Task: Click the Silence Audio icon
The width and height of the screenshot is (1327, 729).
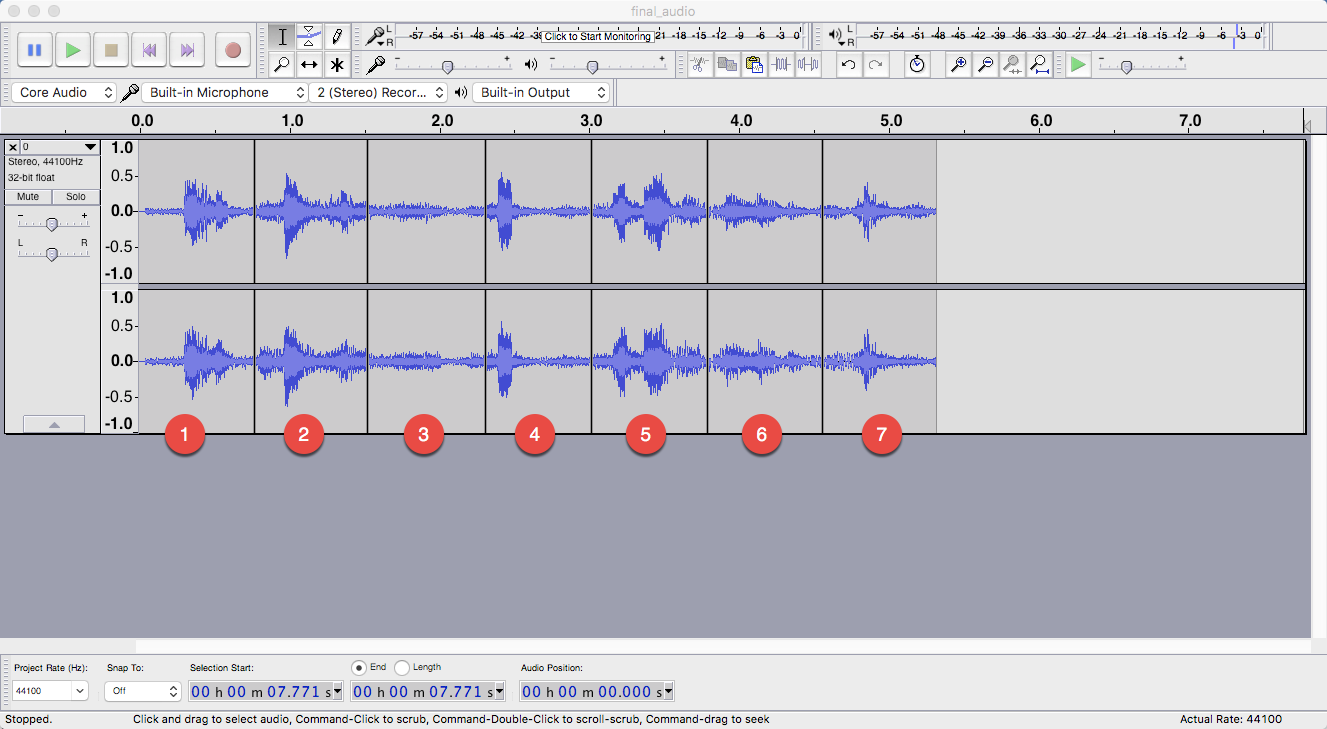Action: (x=808, y=65)
